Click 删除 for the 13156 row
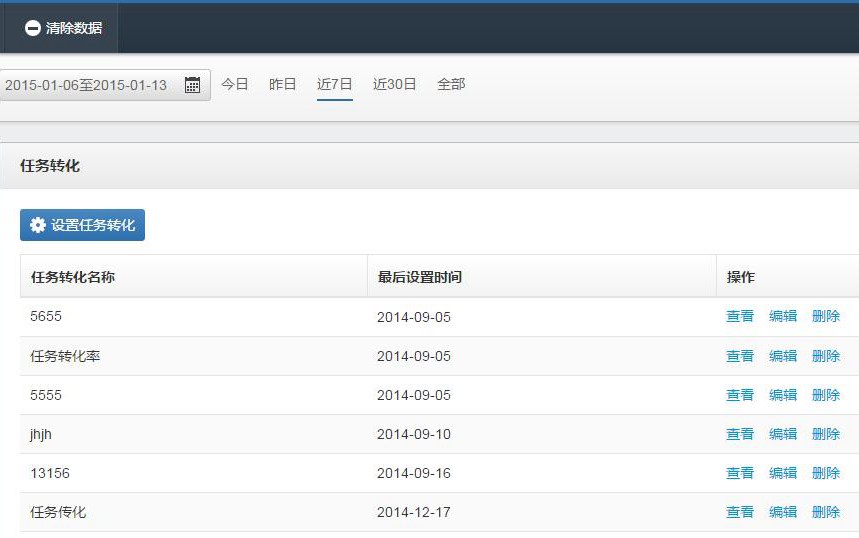Screen dimensions: 859x538 click(826, 473)
